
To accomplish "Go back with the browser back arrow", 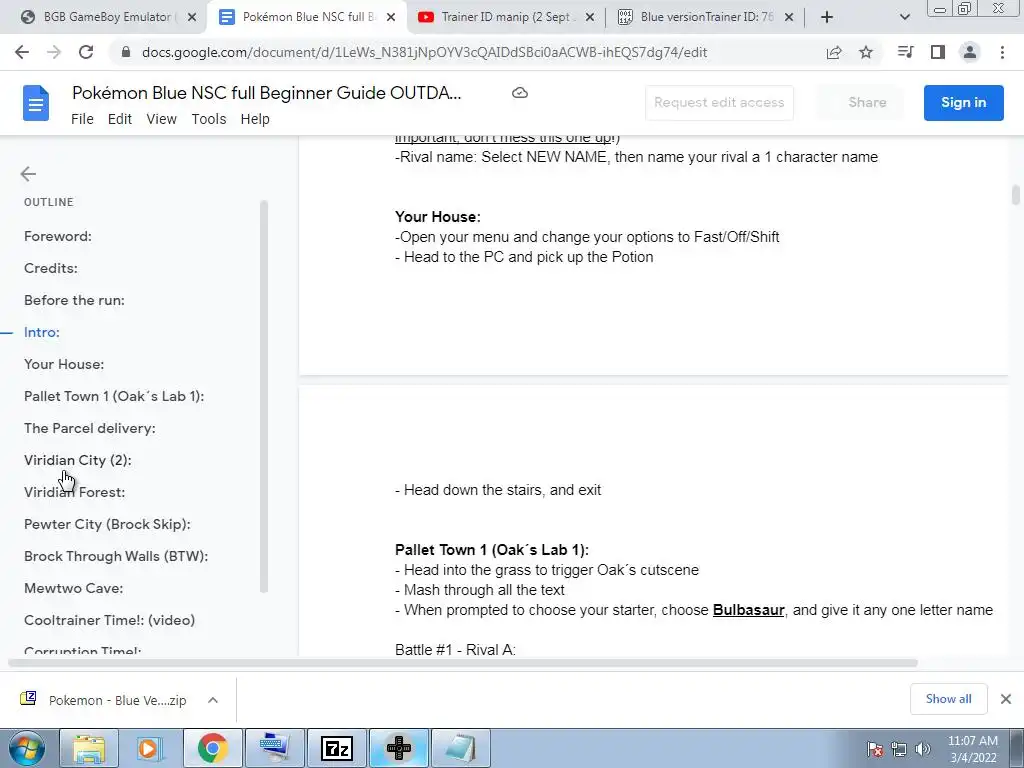I will (22, 52).
